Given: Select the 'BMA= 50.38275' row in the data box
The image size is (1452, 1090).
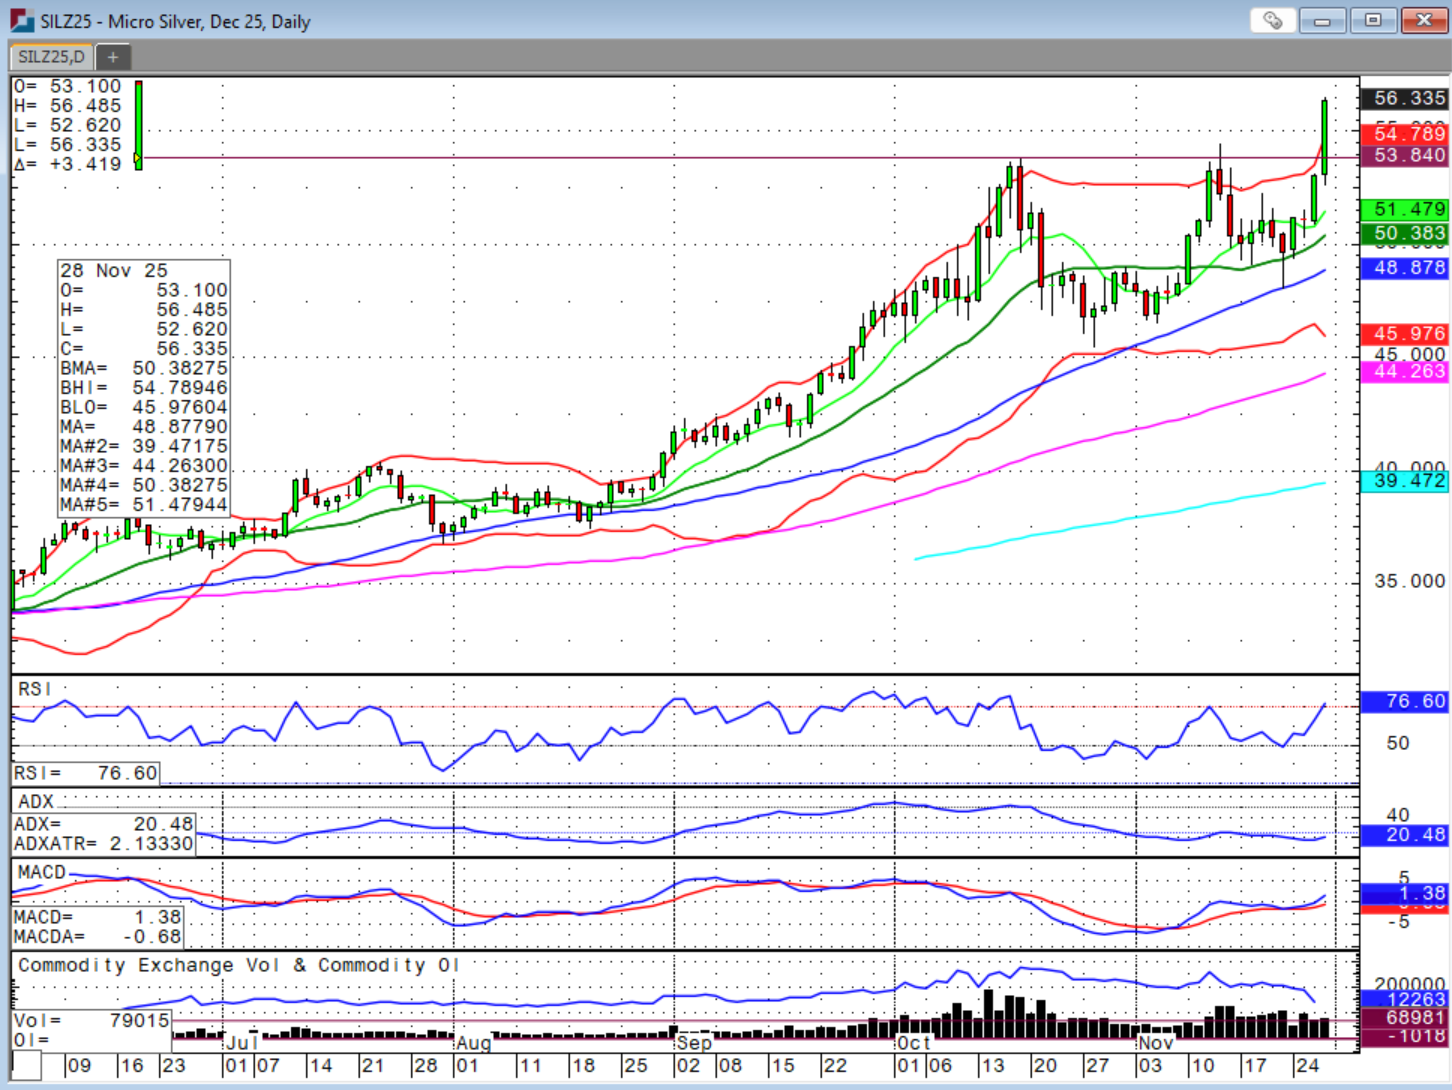Looking at the screenshot, I should pyautogui.click(x=144, y=368).
